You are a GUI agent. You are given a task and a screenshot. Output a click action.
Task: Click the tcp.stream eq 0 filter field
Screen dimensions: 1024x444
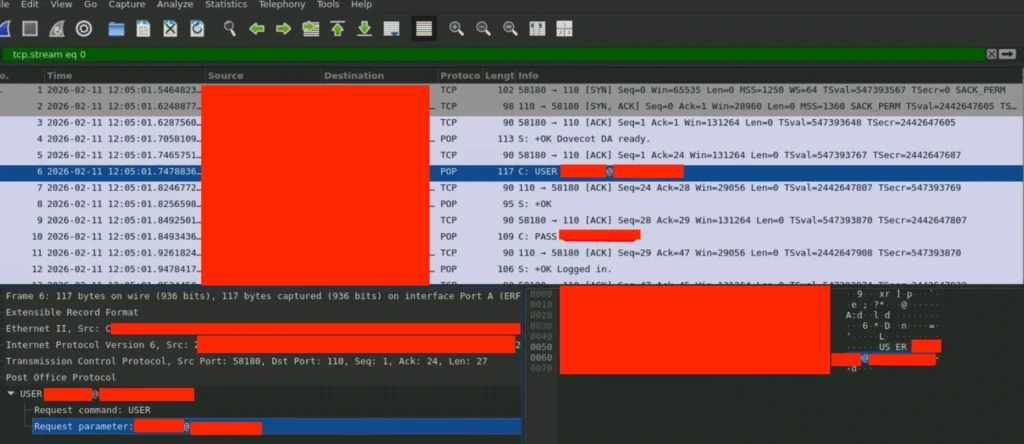[493, 54]
